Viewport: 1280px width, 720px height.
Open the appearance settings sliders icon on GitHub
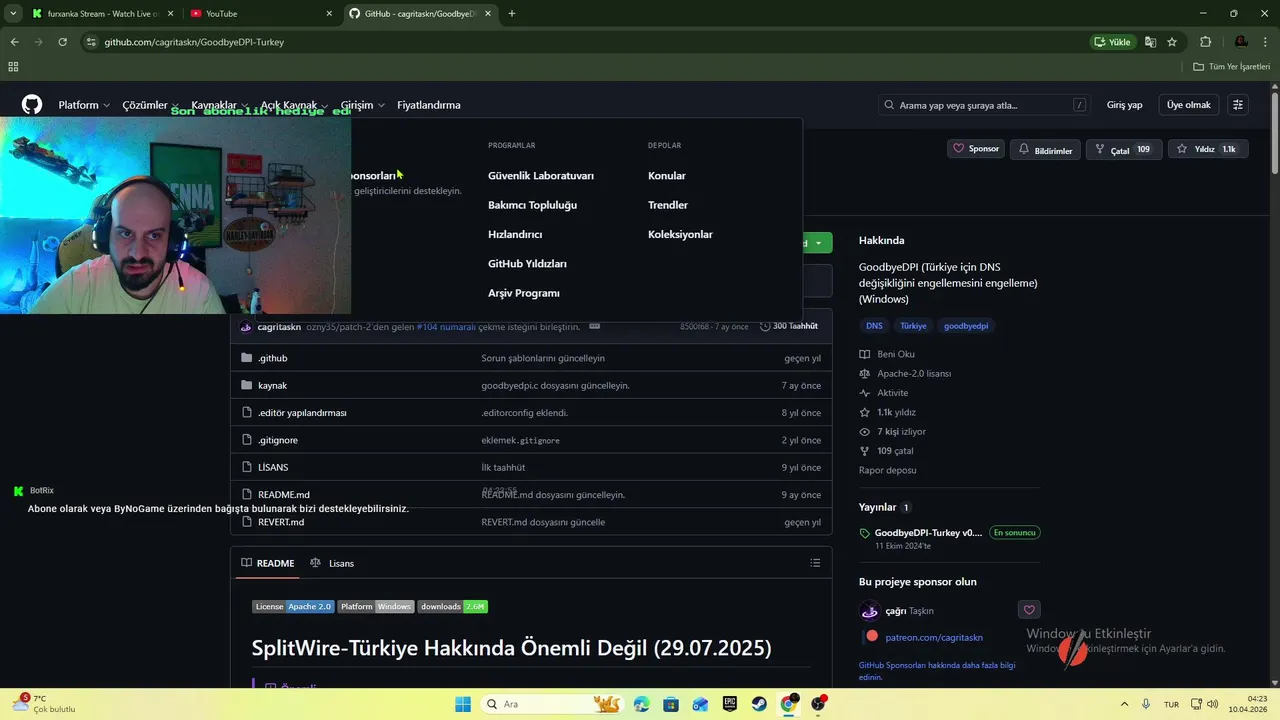tap(1238, 105)
